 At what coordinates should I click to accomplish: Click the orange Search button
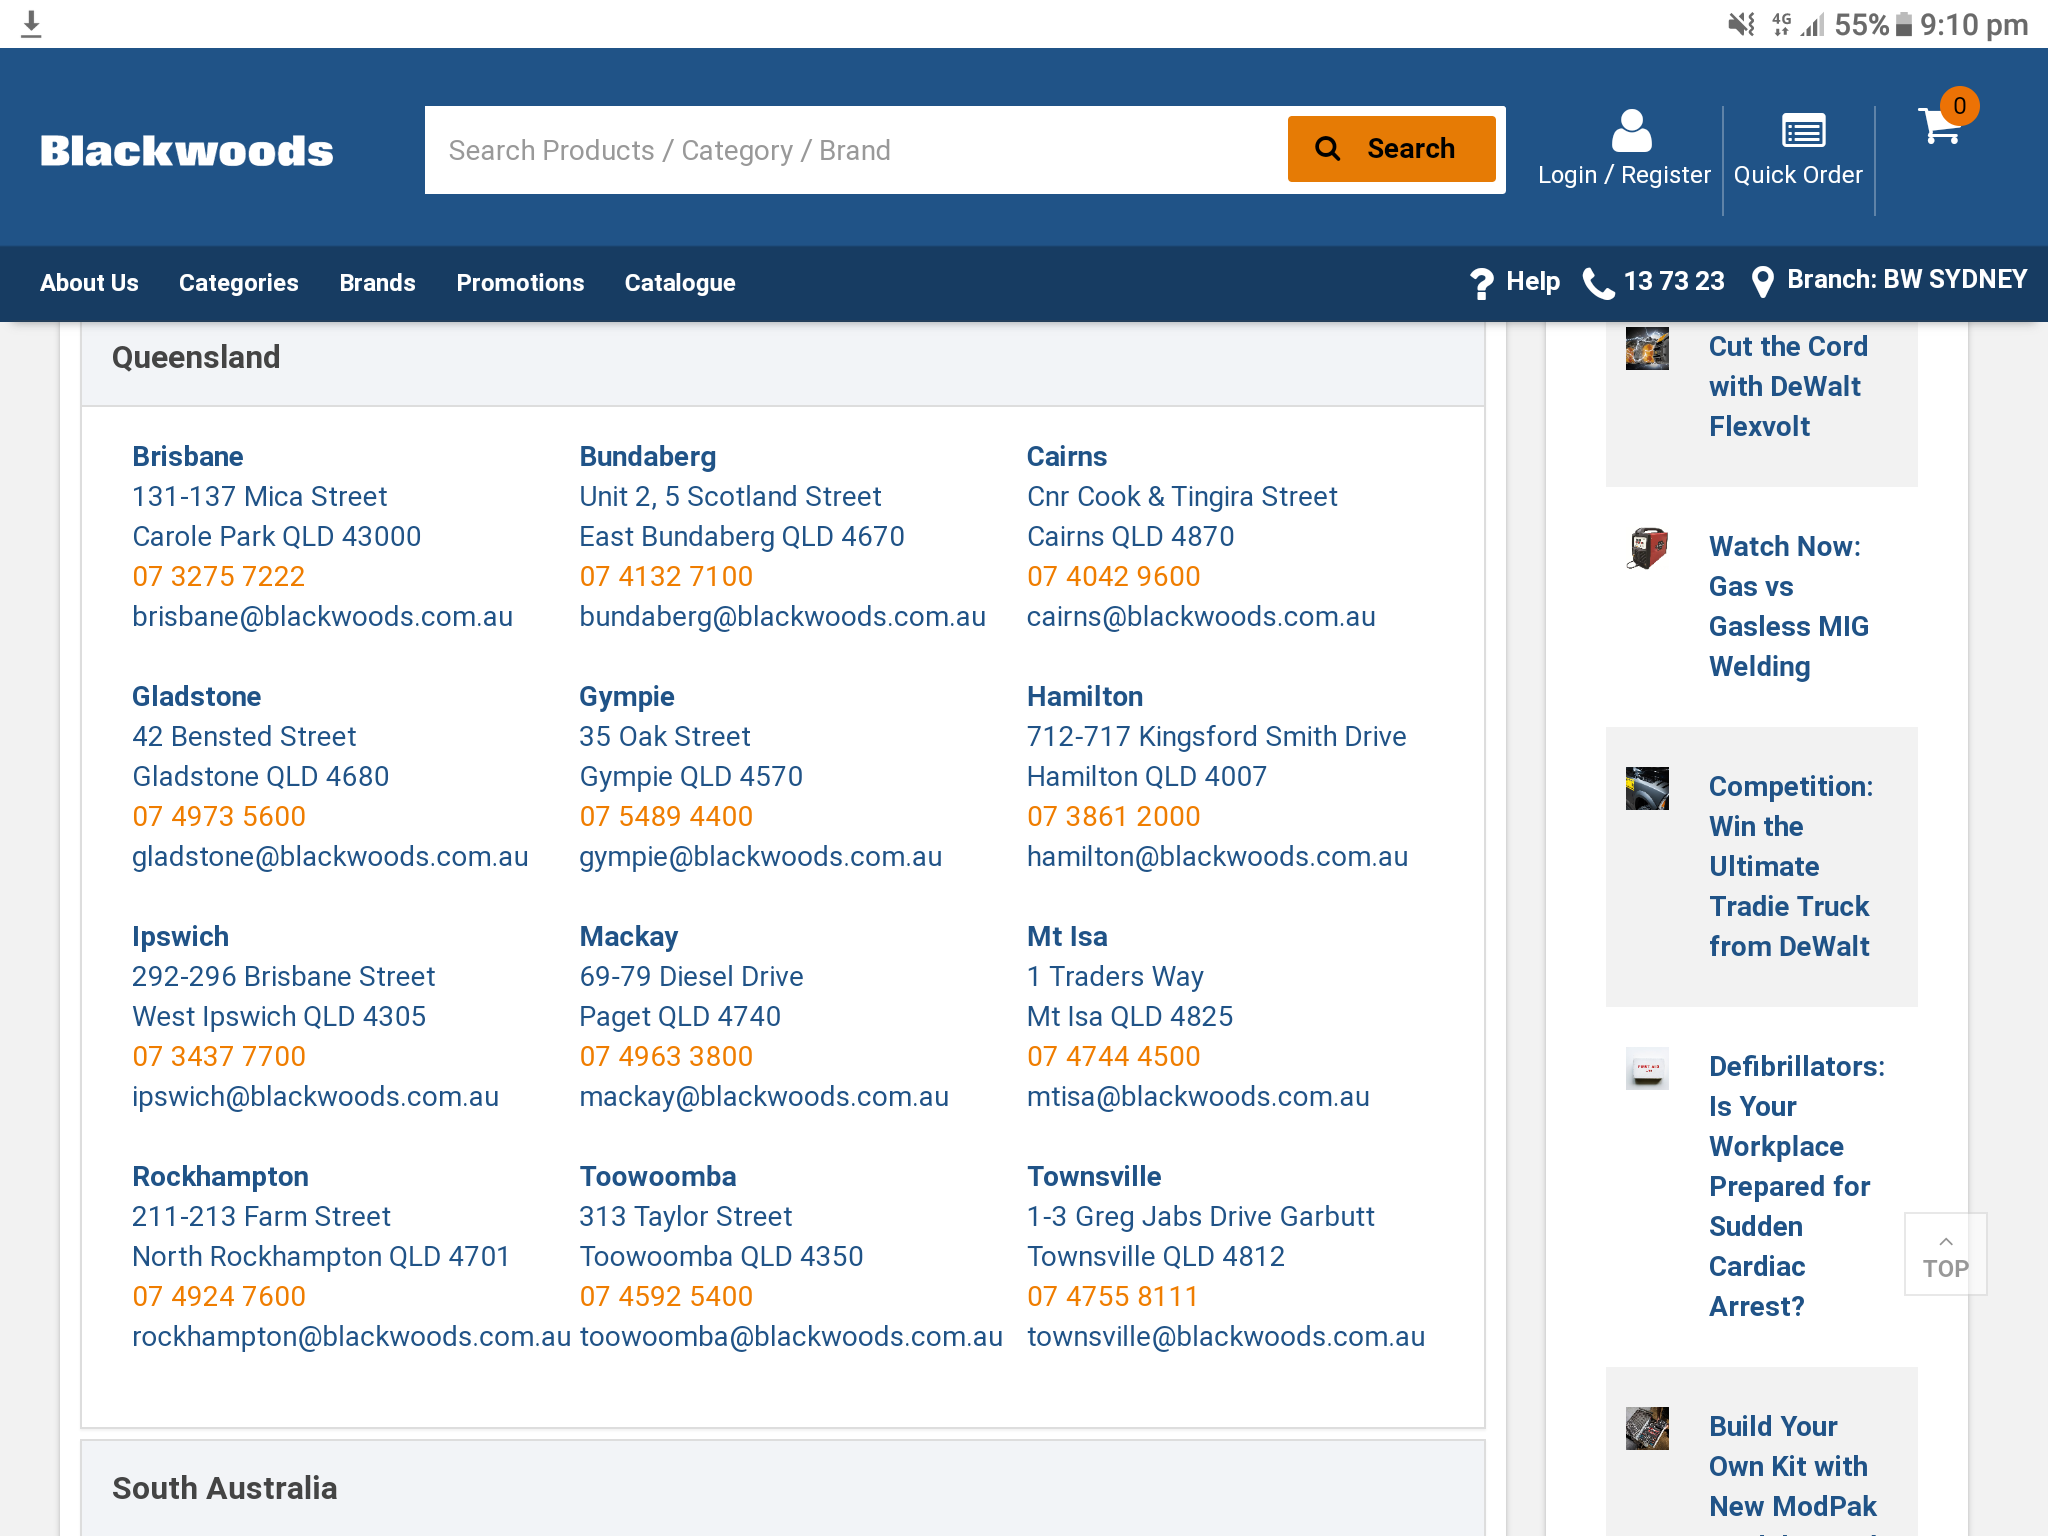click(1391, 149)
